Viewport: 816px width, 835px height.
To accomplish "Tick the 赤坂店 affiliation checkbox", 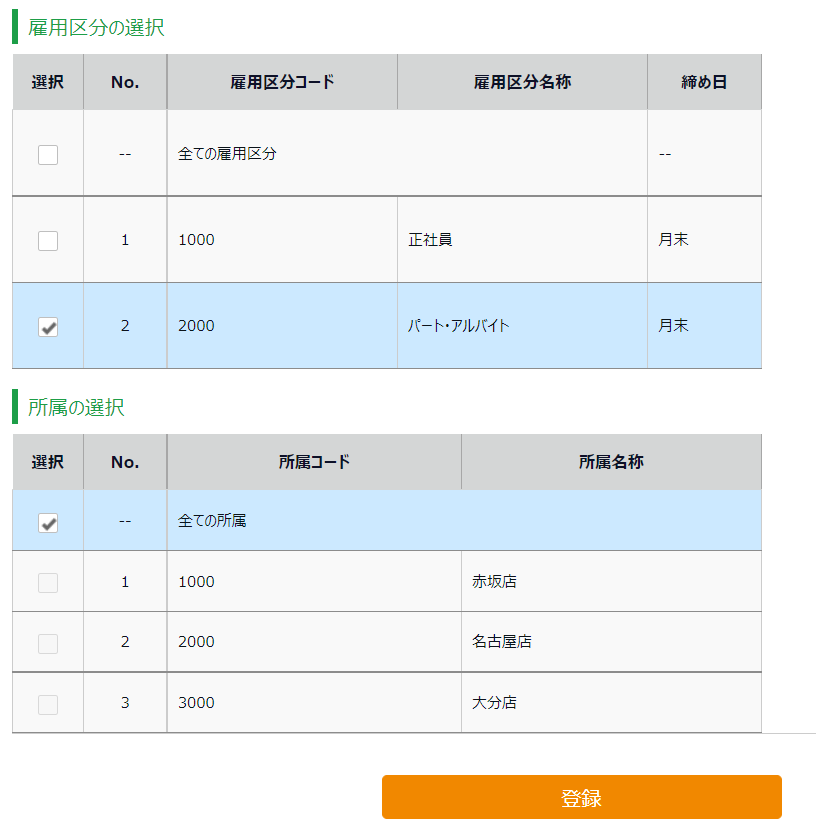I will 48,583.
